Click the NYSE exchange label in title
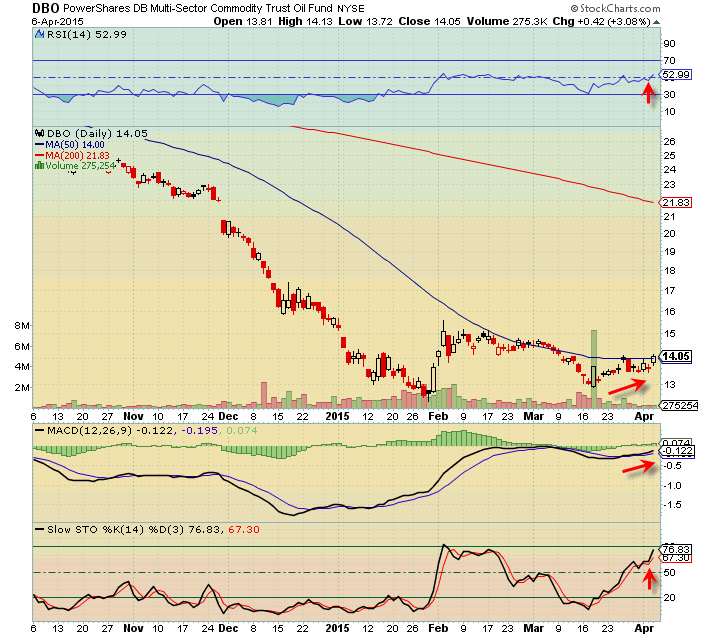704x637 pixels. point(351,9)
